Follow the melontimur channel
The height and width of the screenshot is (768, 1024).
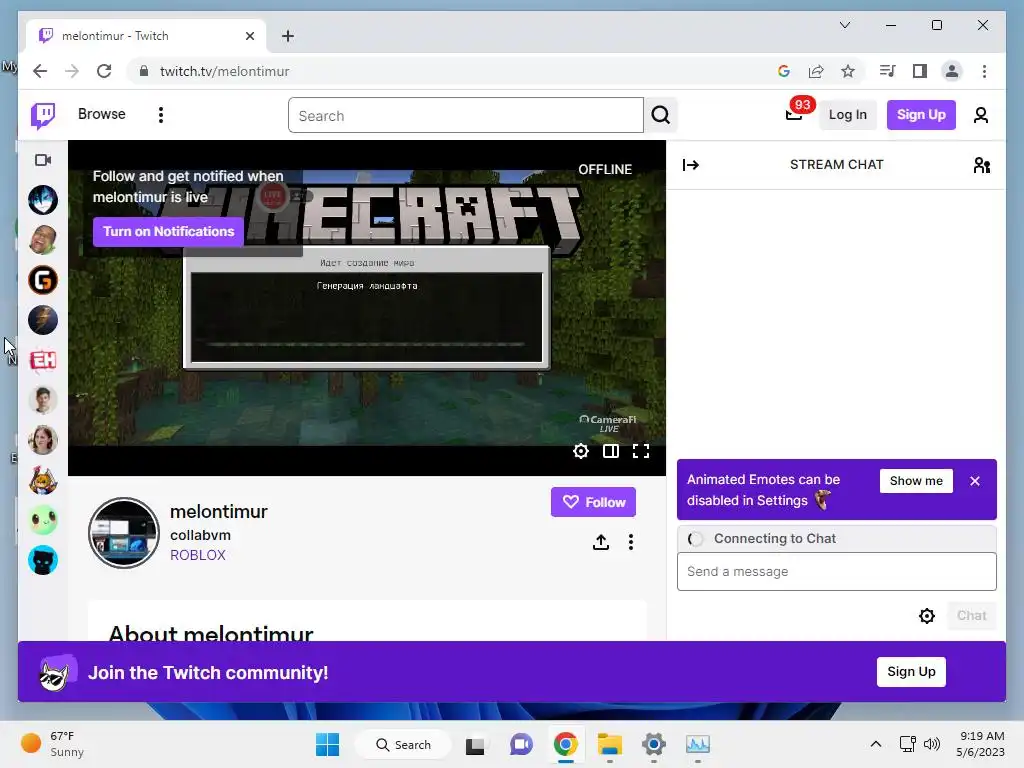[593, 502]
